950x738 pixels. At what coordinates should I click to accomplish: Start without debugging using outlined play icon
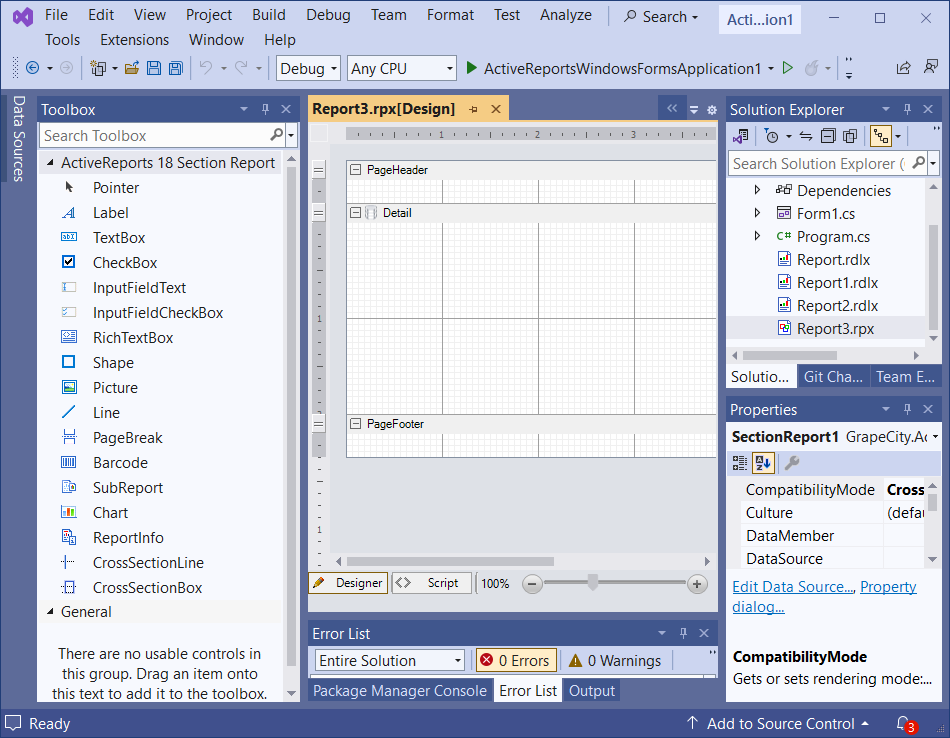point(788,68)
